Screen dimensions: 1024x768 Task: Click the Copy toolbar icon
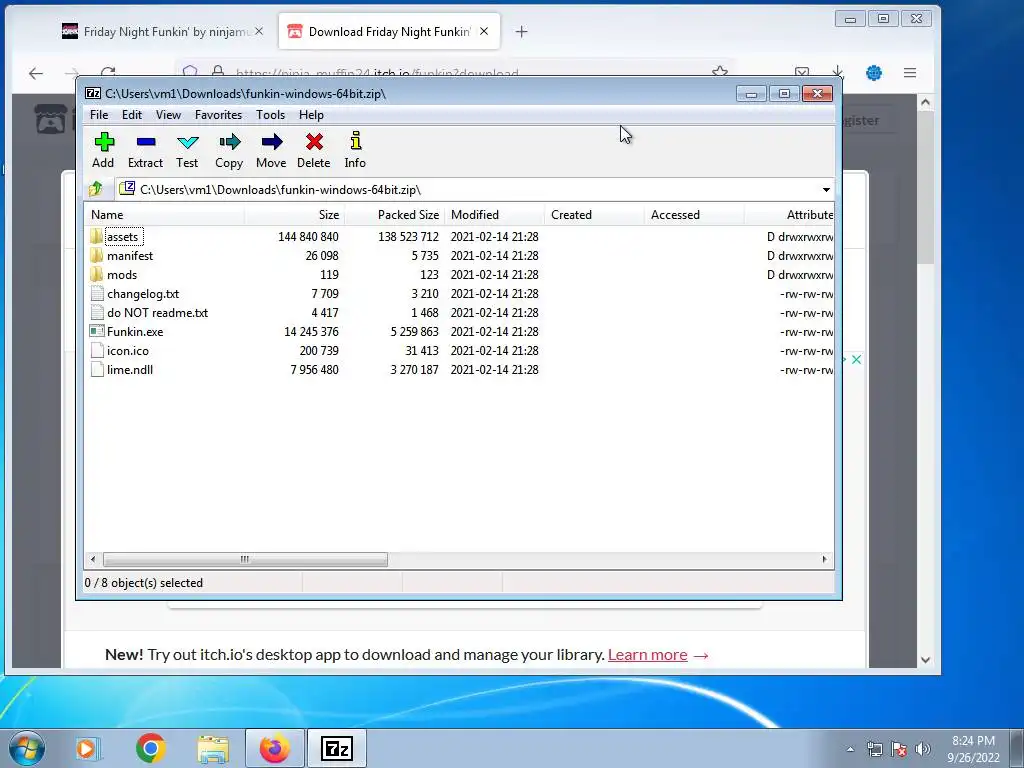click(x=229, y=142)
